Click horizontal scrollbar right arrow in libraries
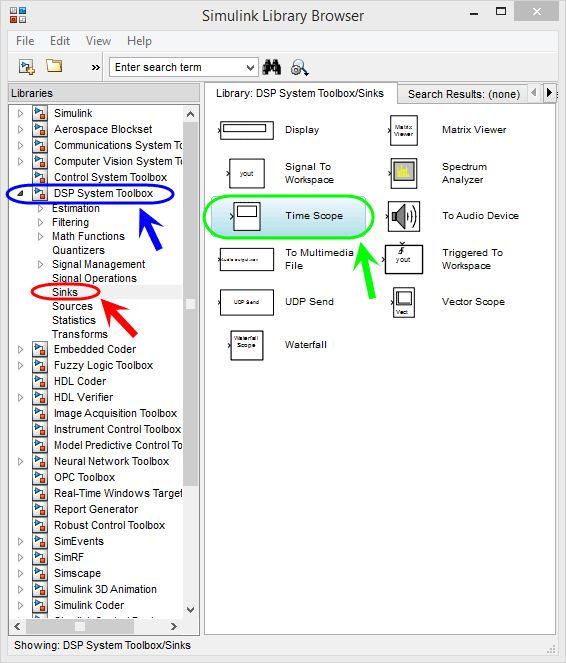 (x=174, y=626)
